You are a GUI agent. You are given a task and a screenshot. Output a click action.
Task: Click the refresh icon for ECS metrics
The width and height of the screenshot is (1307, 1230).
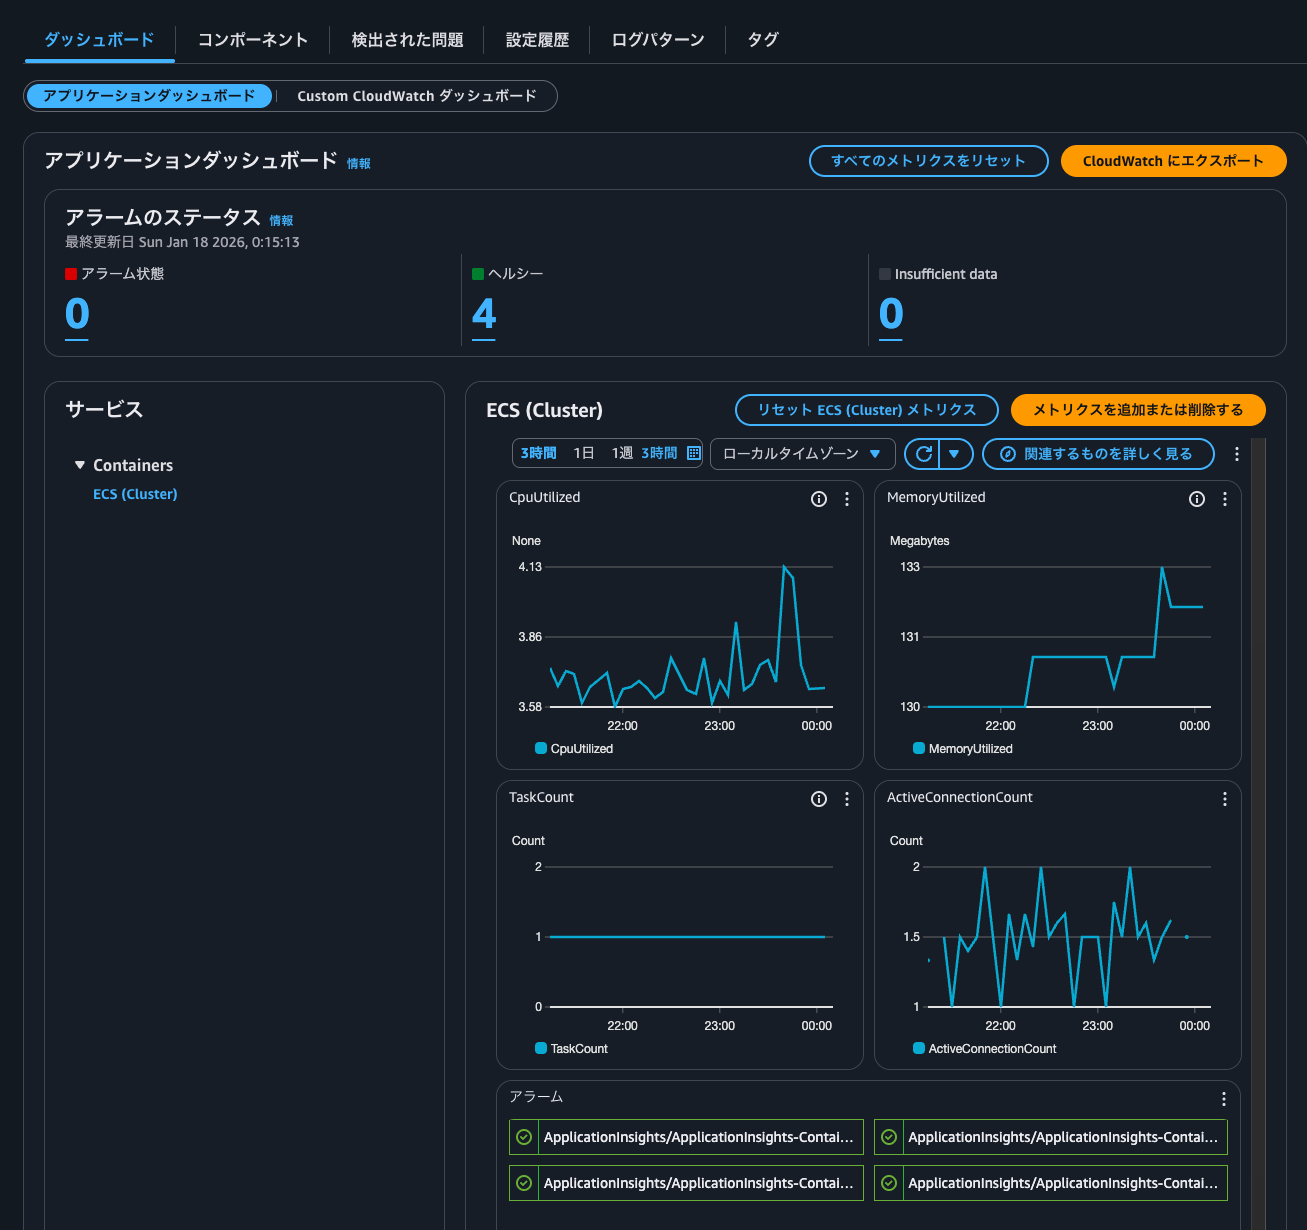click(924, 454)
